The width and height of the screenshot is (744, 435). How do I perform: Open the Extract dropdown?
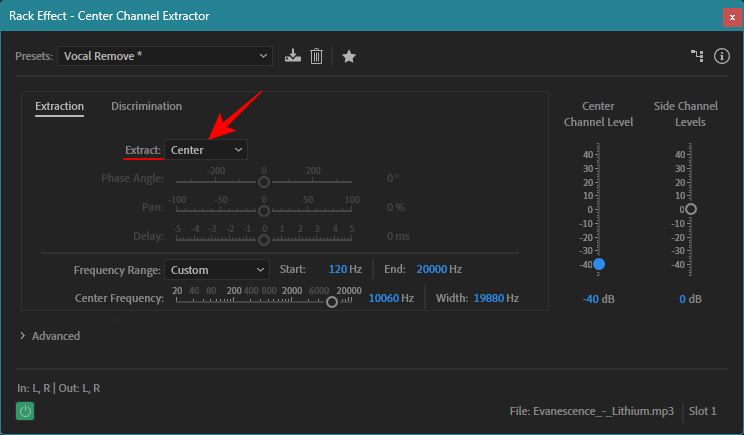coord(206,150)
